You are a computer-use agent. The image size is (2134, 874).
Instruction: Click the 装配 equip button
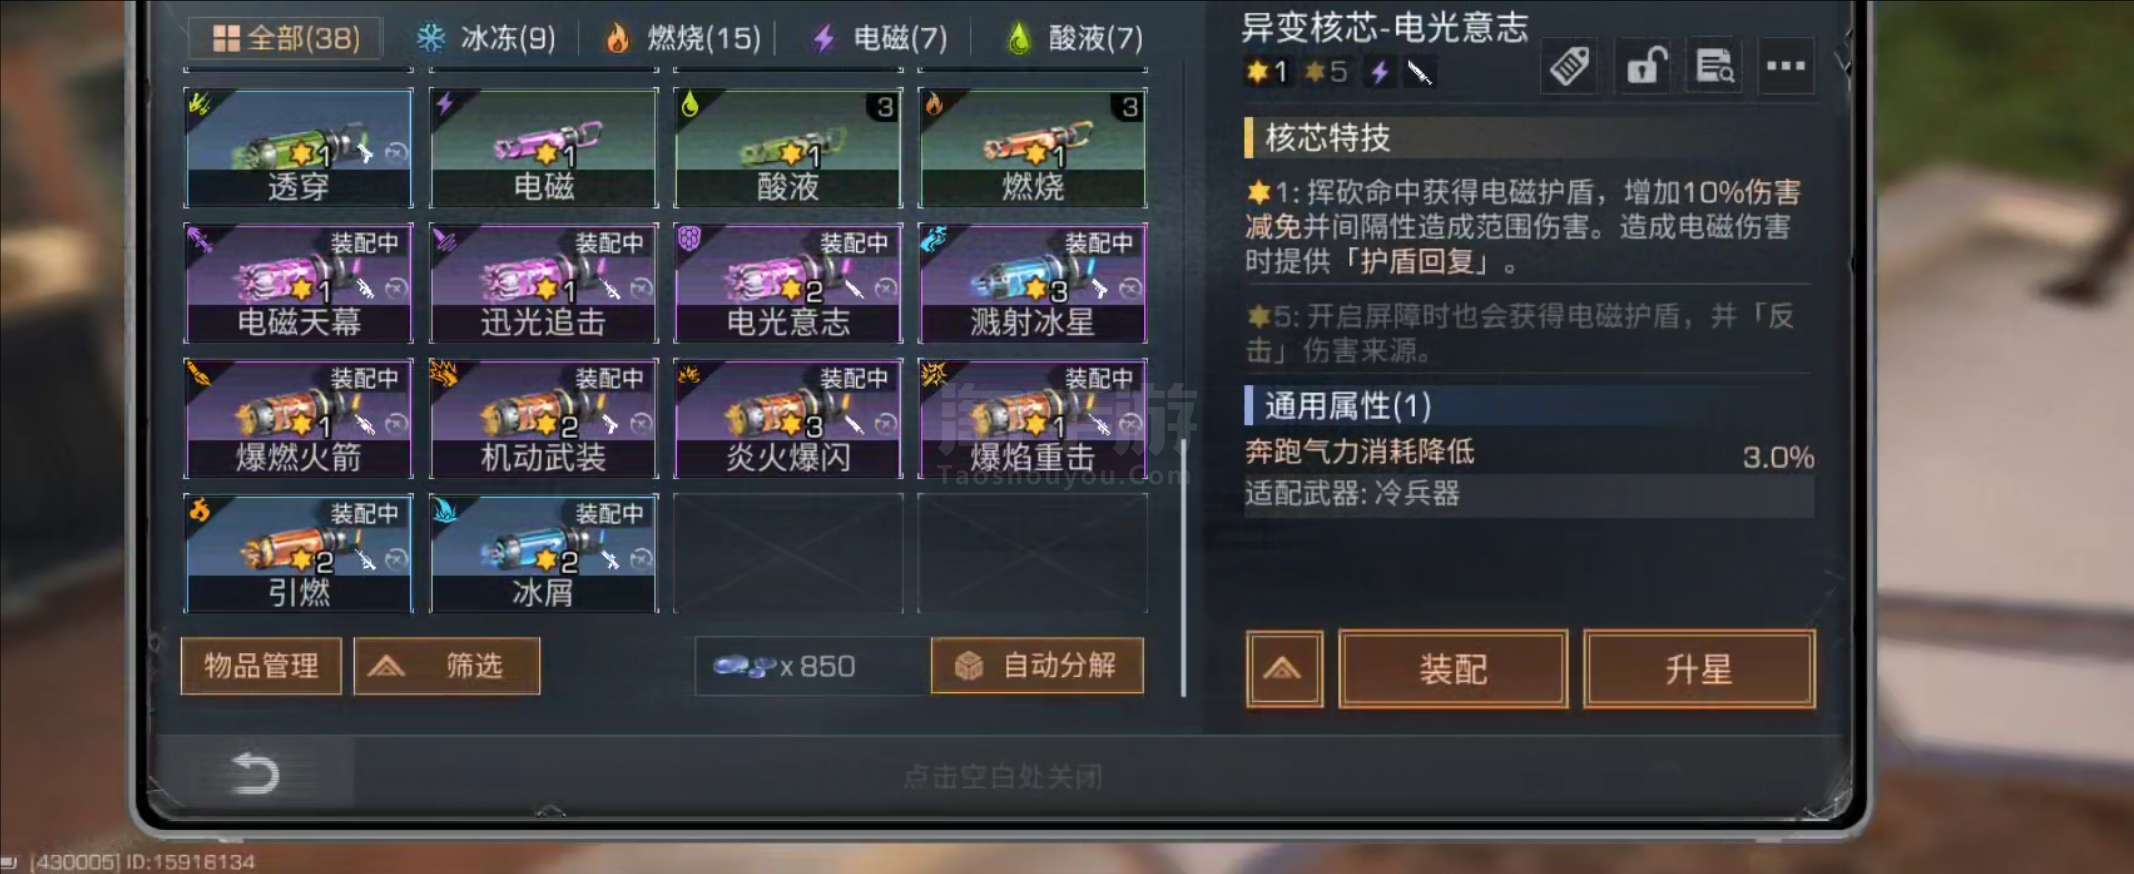click(1453, 669)
